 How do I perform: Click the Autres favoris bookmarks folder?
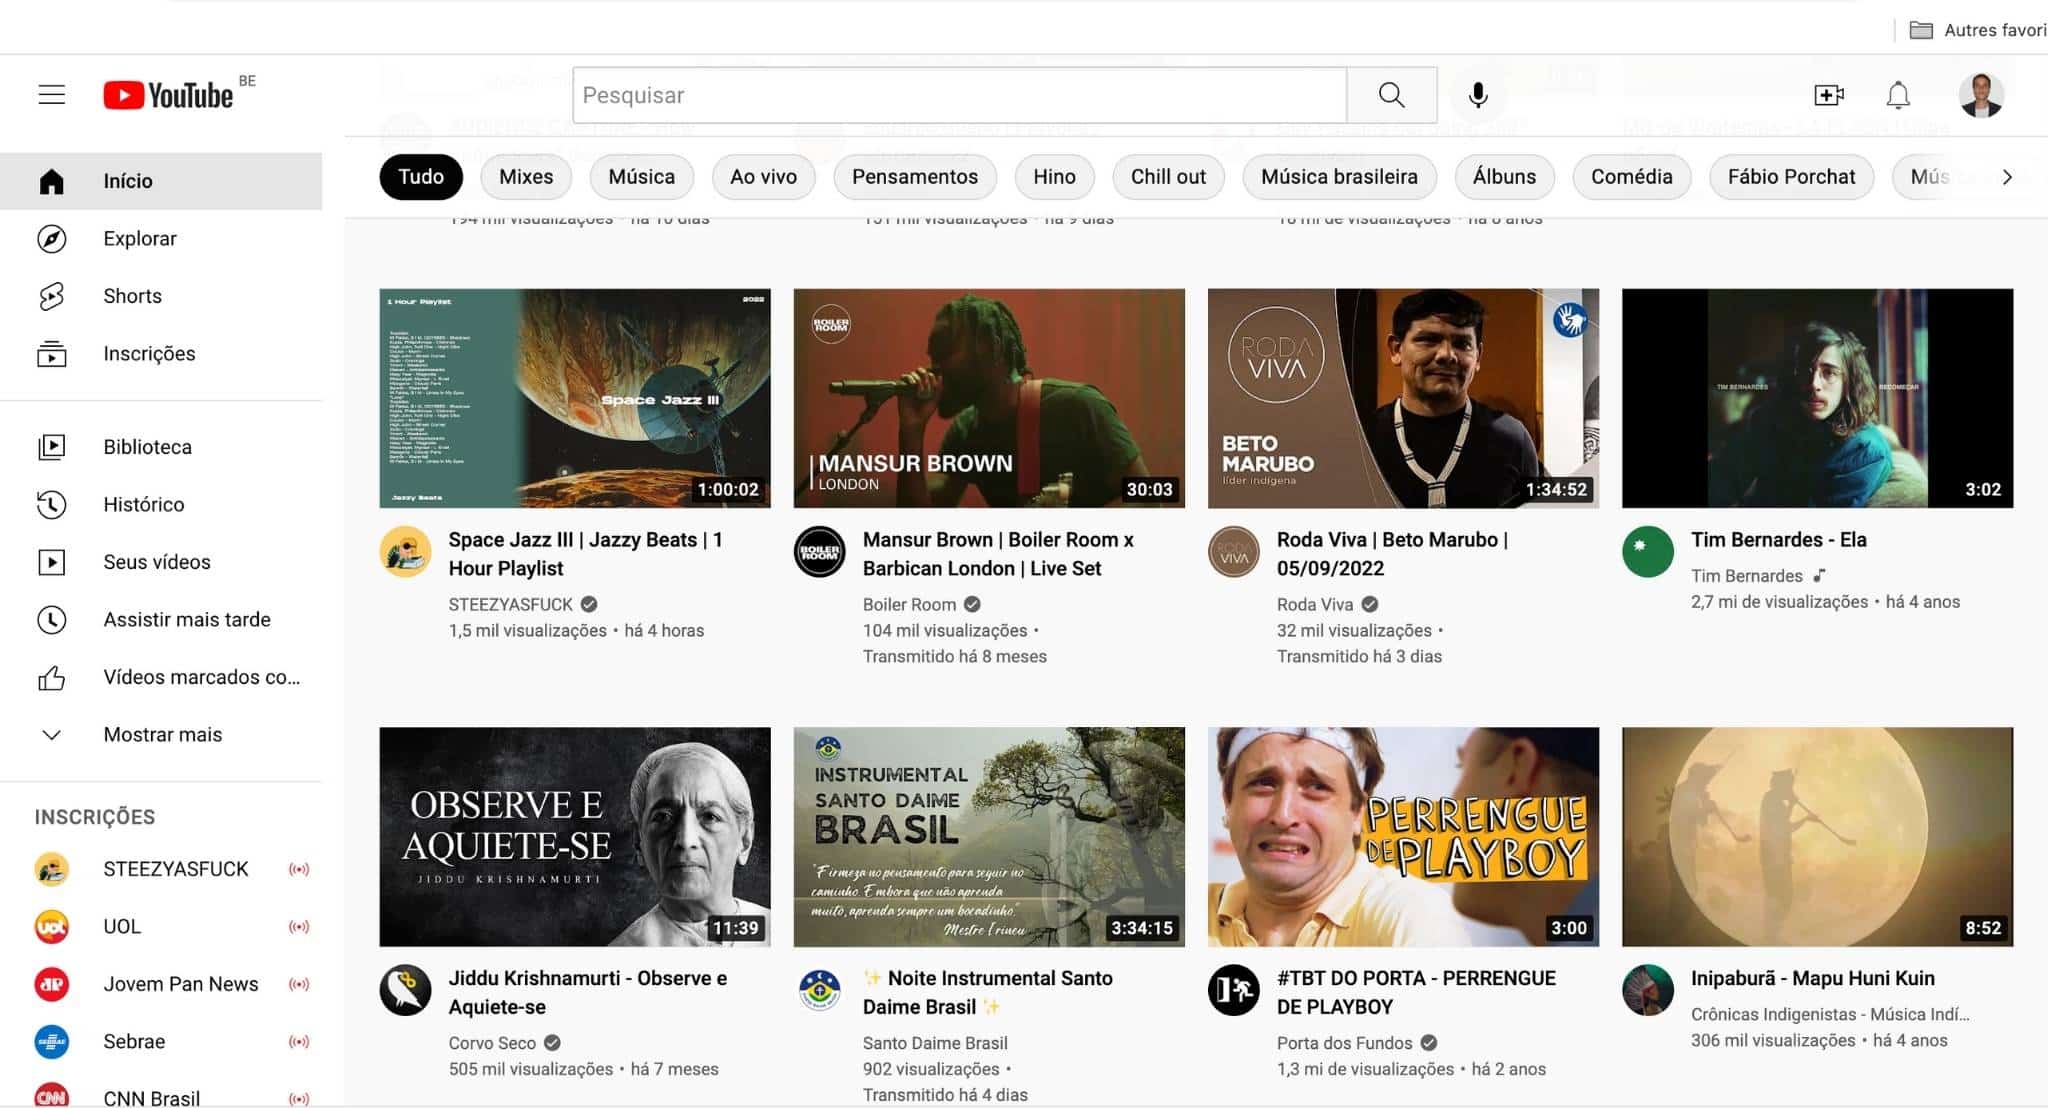(1977, 30)
